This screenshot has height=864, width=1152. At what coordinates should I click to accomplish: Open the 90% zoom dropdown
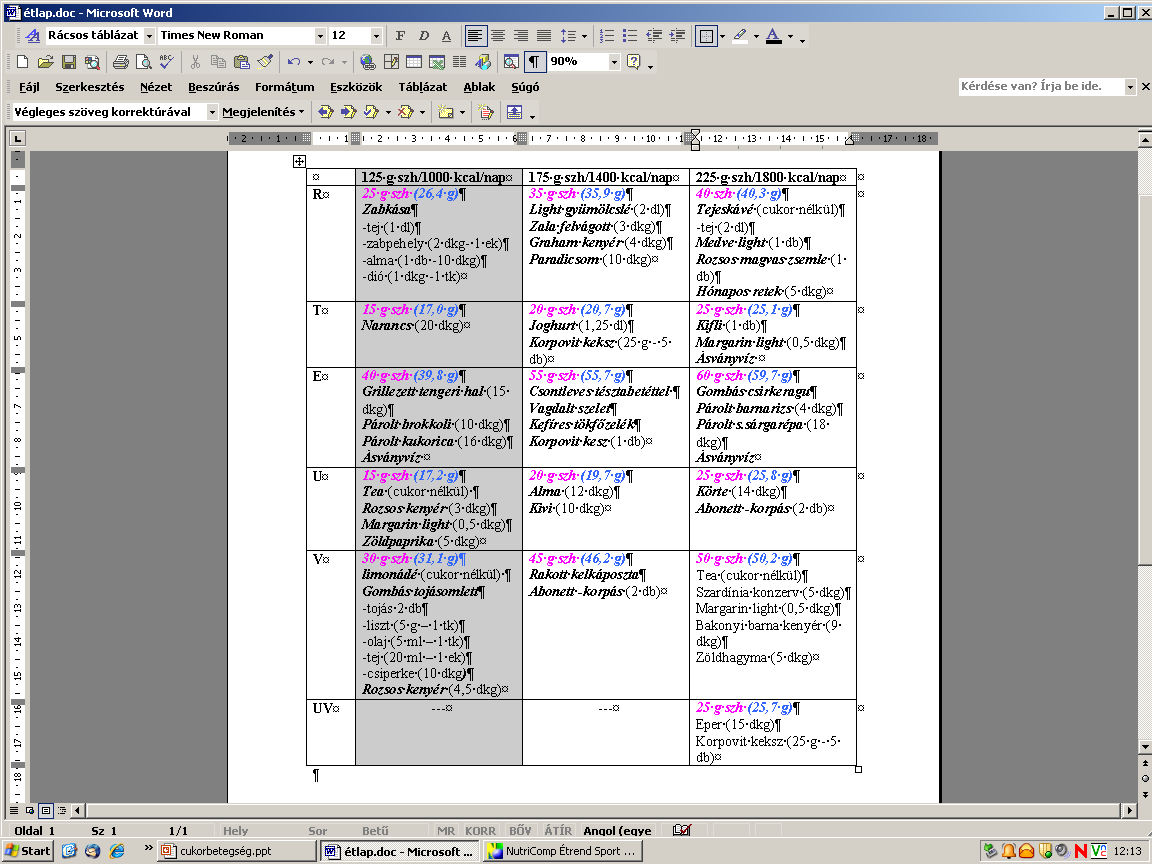[x=614, y=62]
